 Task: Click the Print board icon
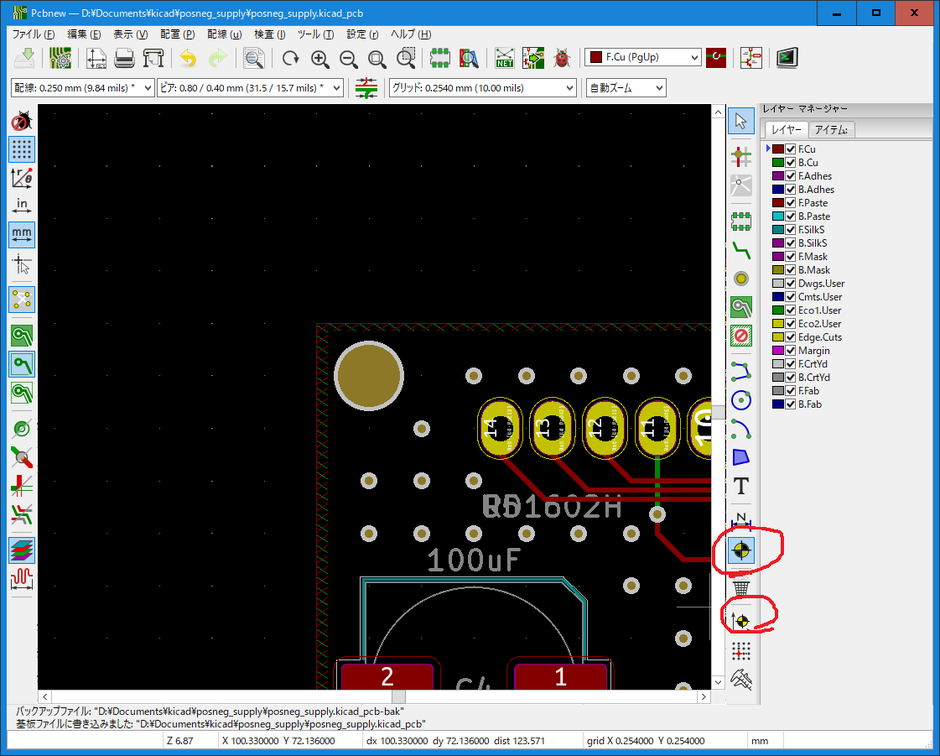coord(124,58)
